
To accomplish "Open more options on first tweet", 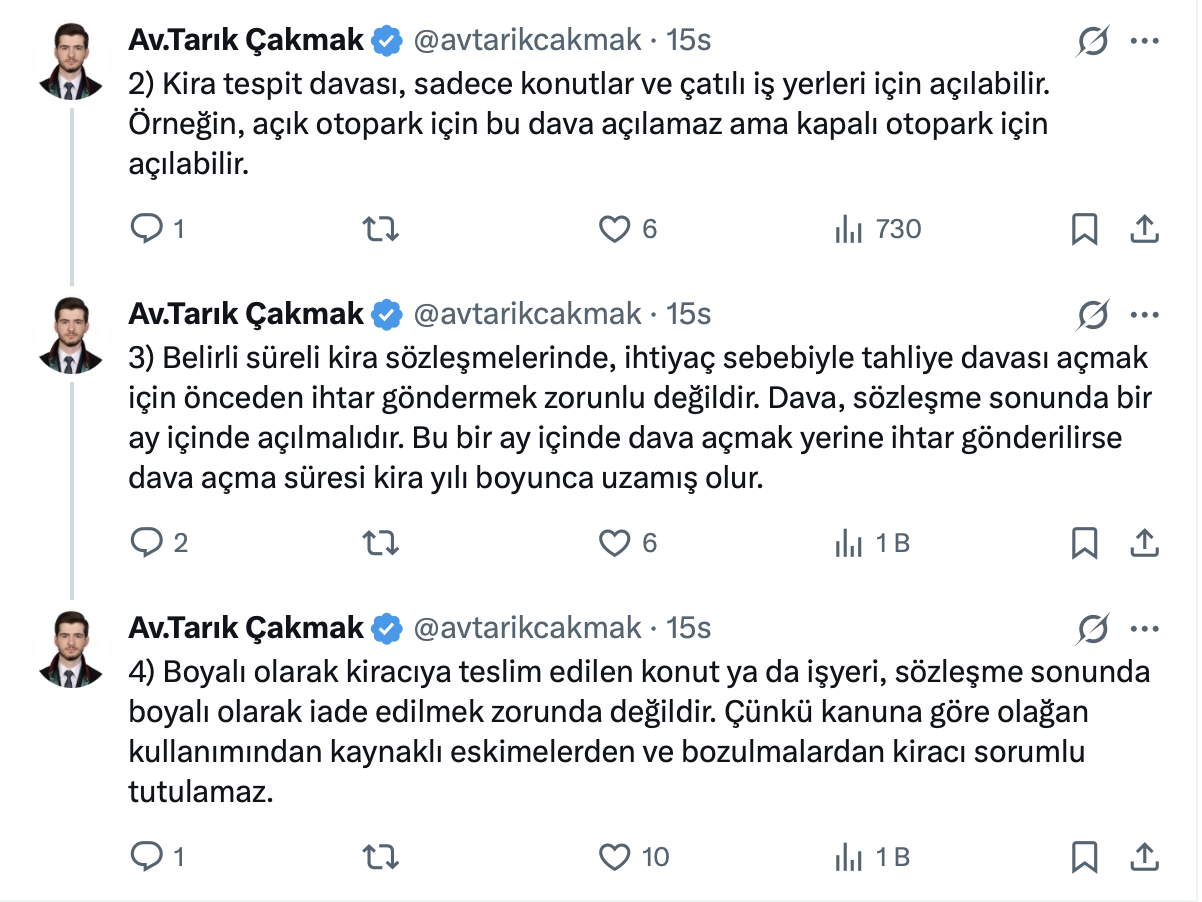I will [x=1143, y=41].
